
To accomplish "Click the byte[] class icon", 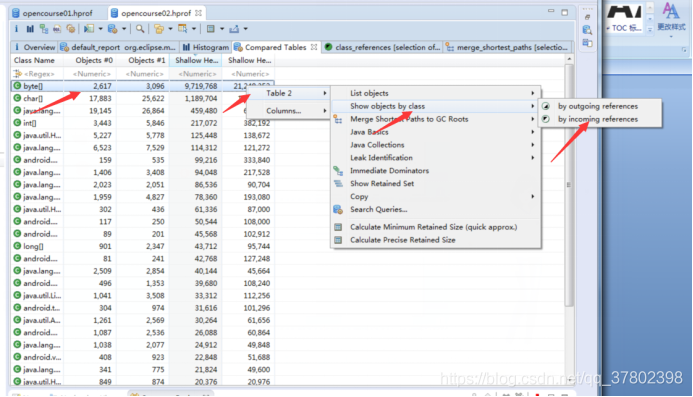I will [17, 86].
